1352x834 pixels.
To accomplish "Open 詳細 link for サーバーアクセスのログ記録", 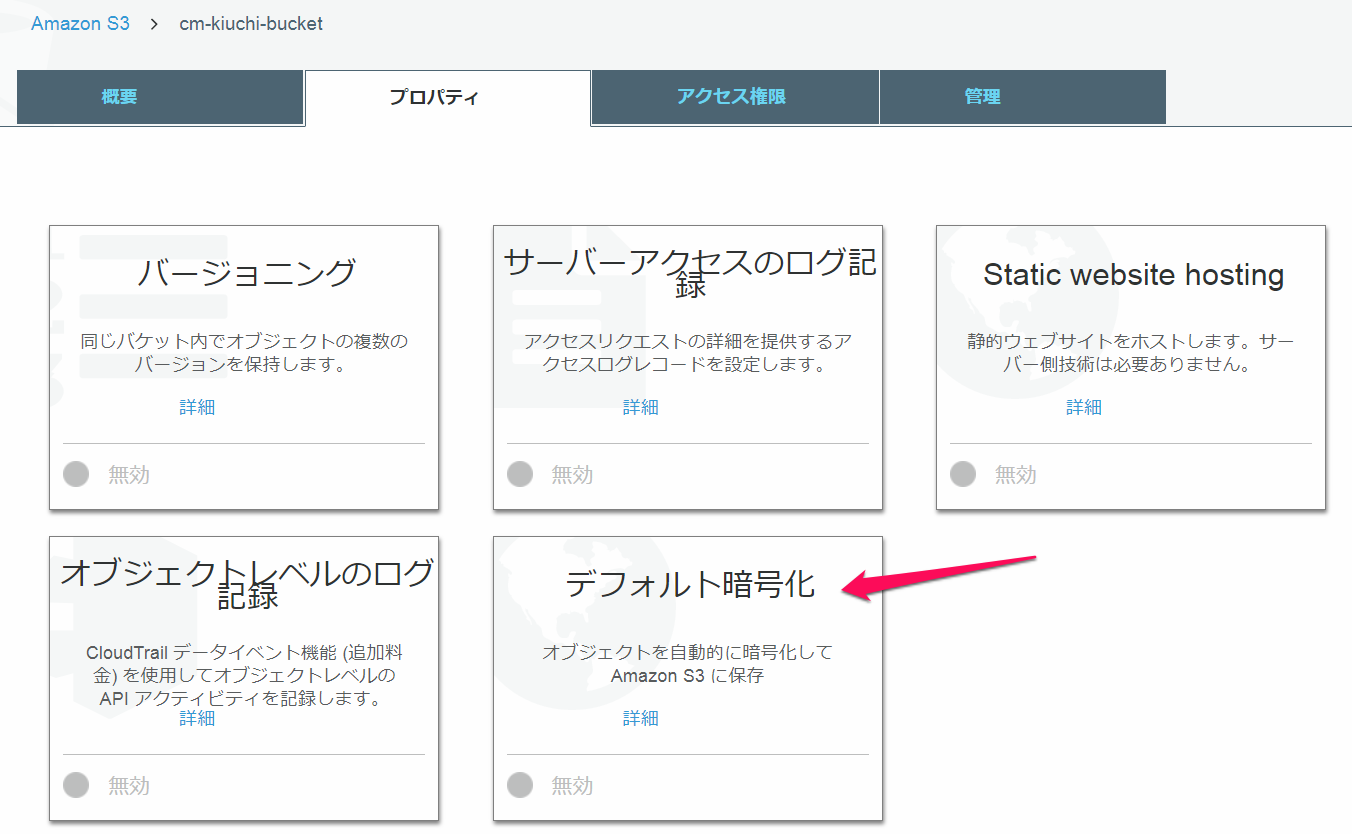I will [640, 407].
